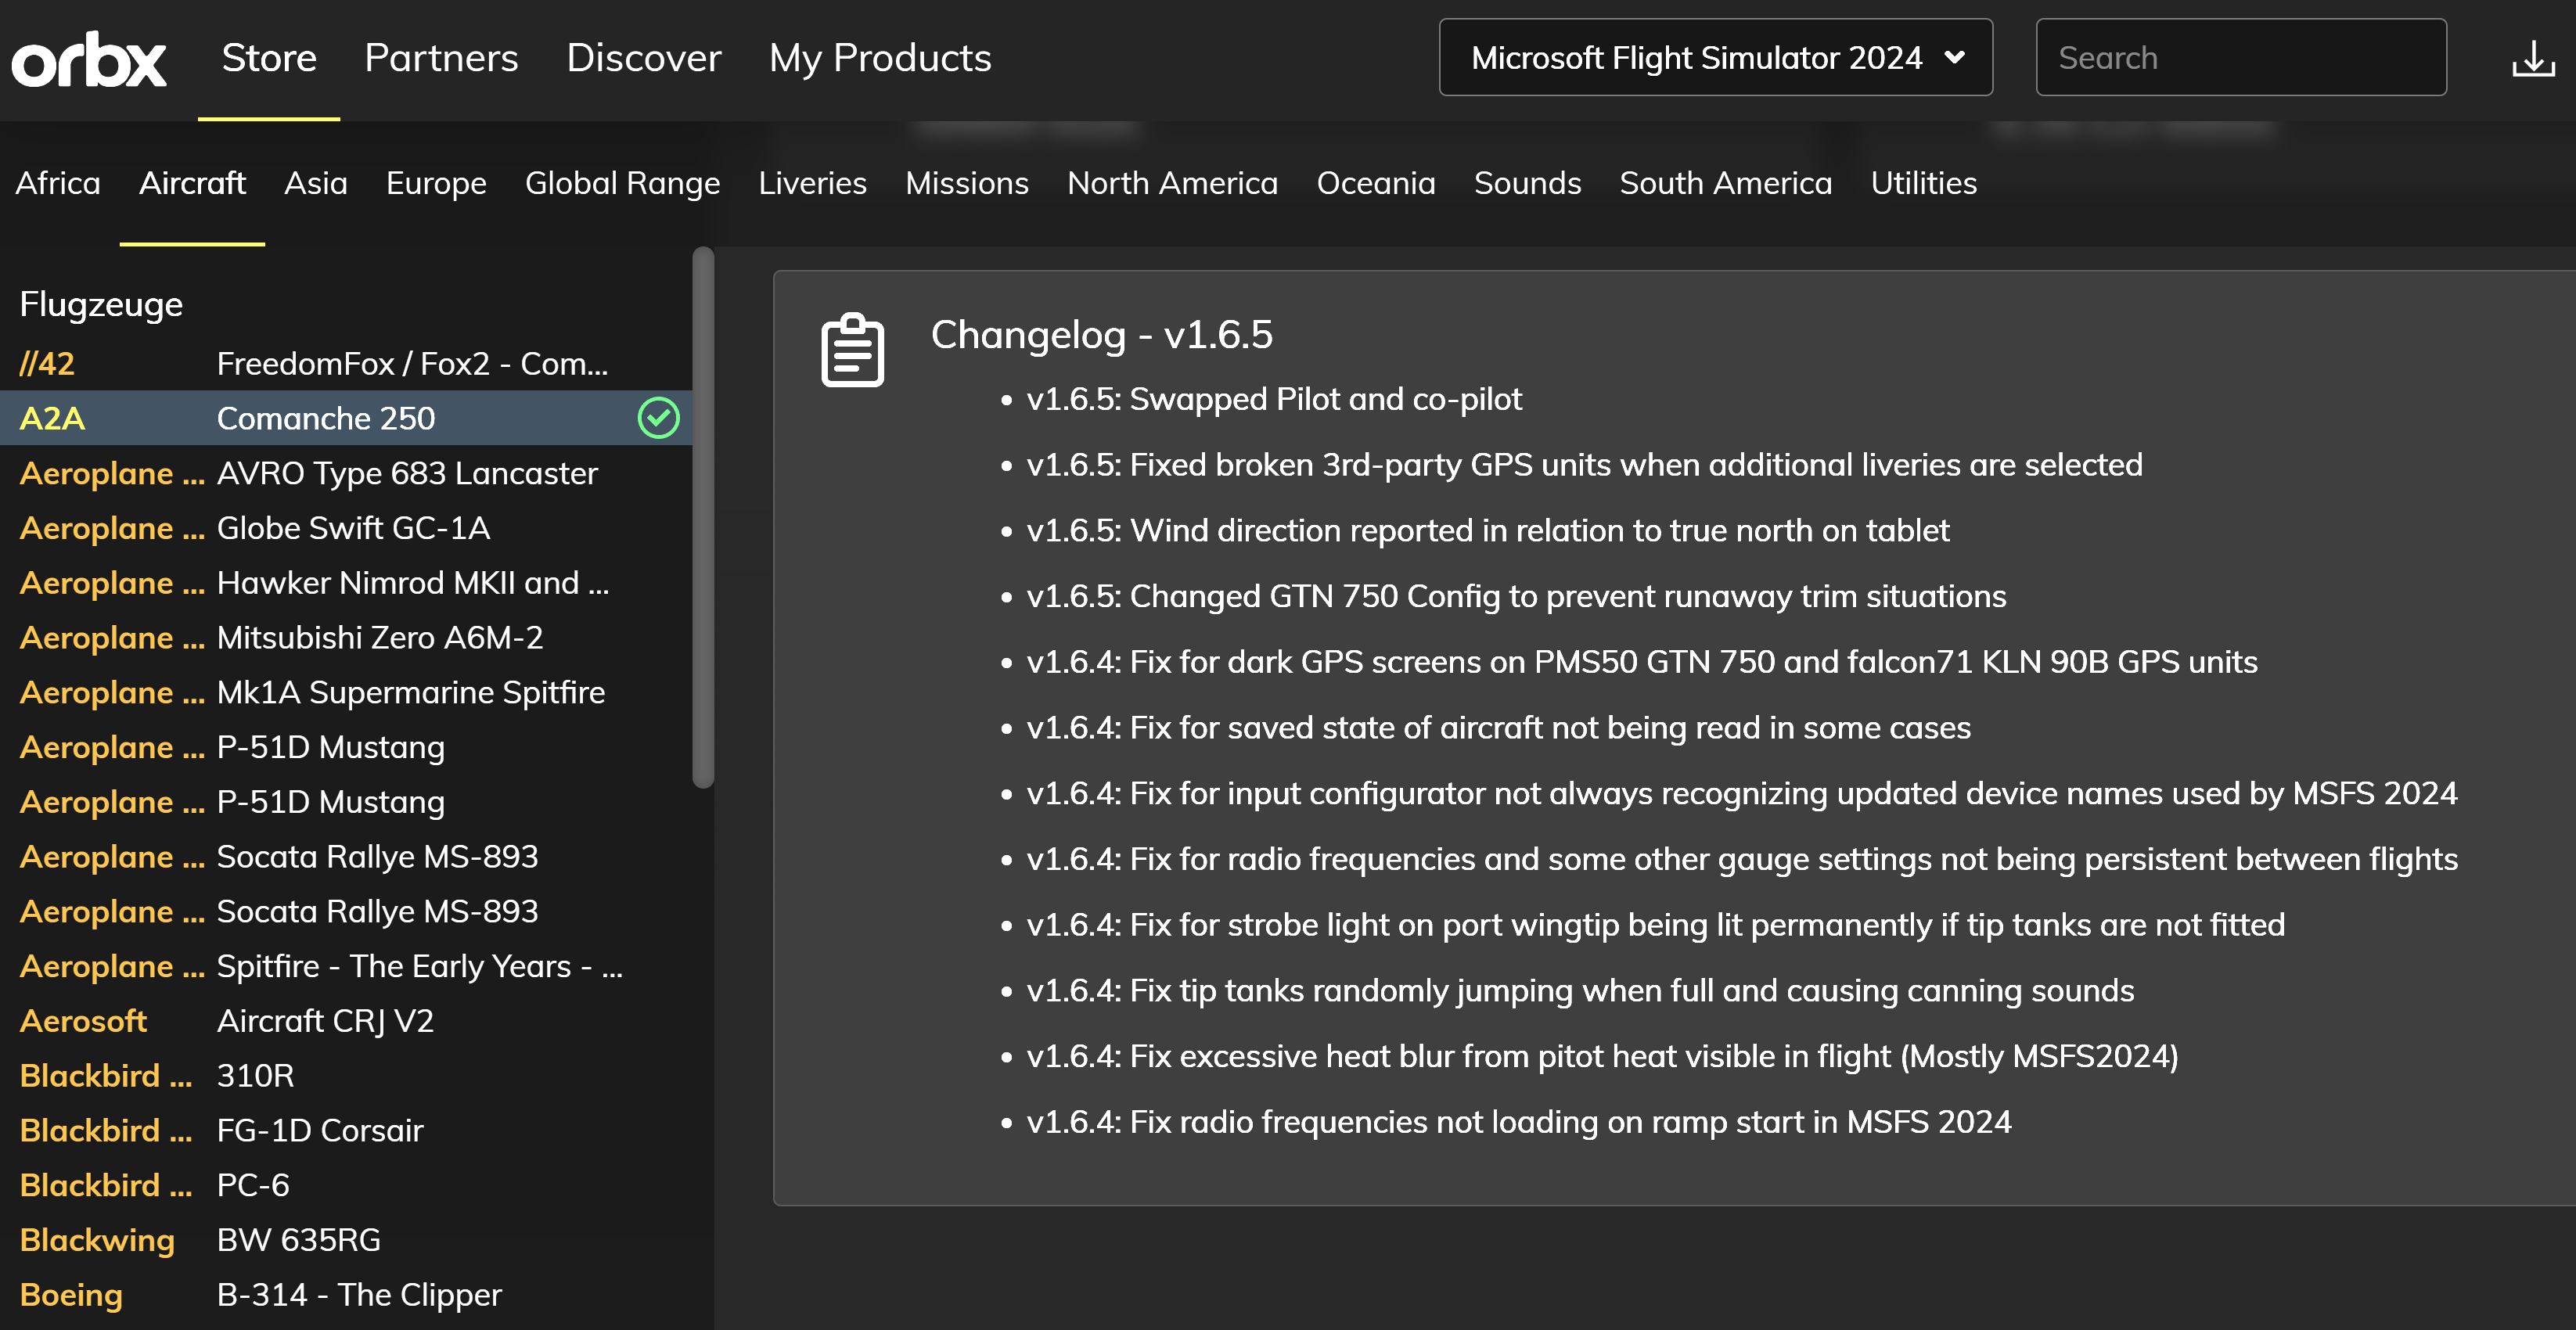Click the 'Fixed broken 3rd-party GPS units' entry

(1584, 466)
